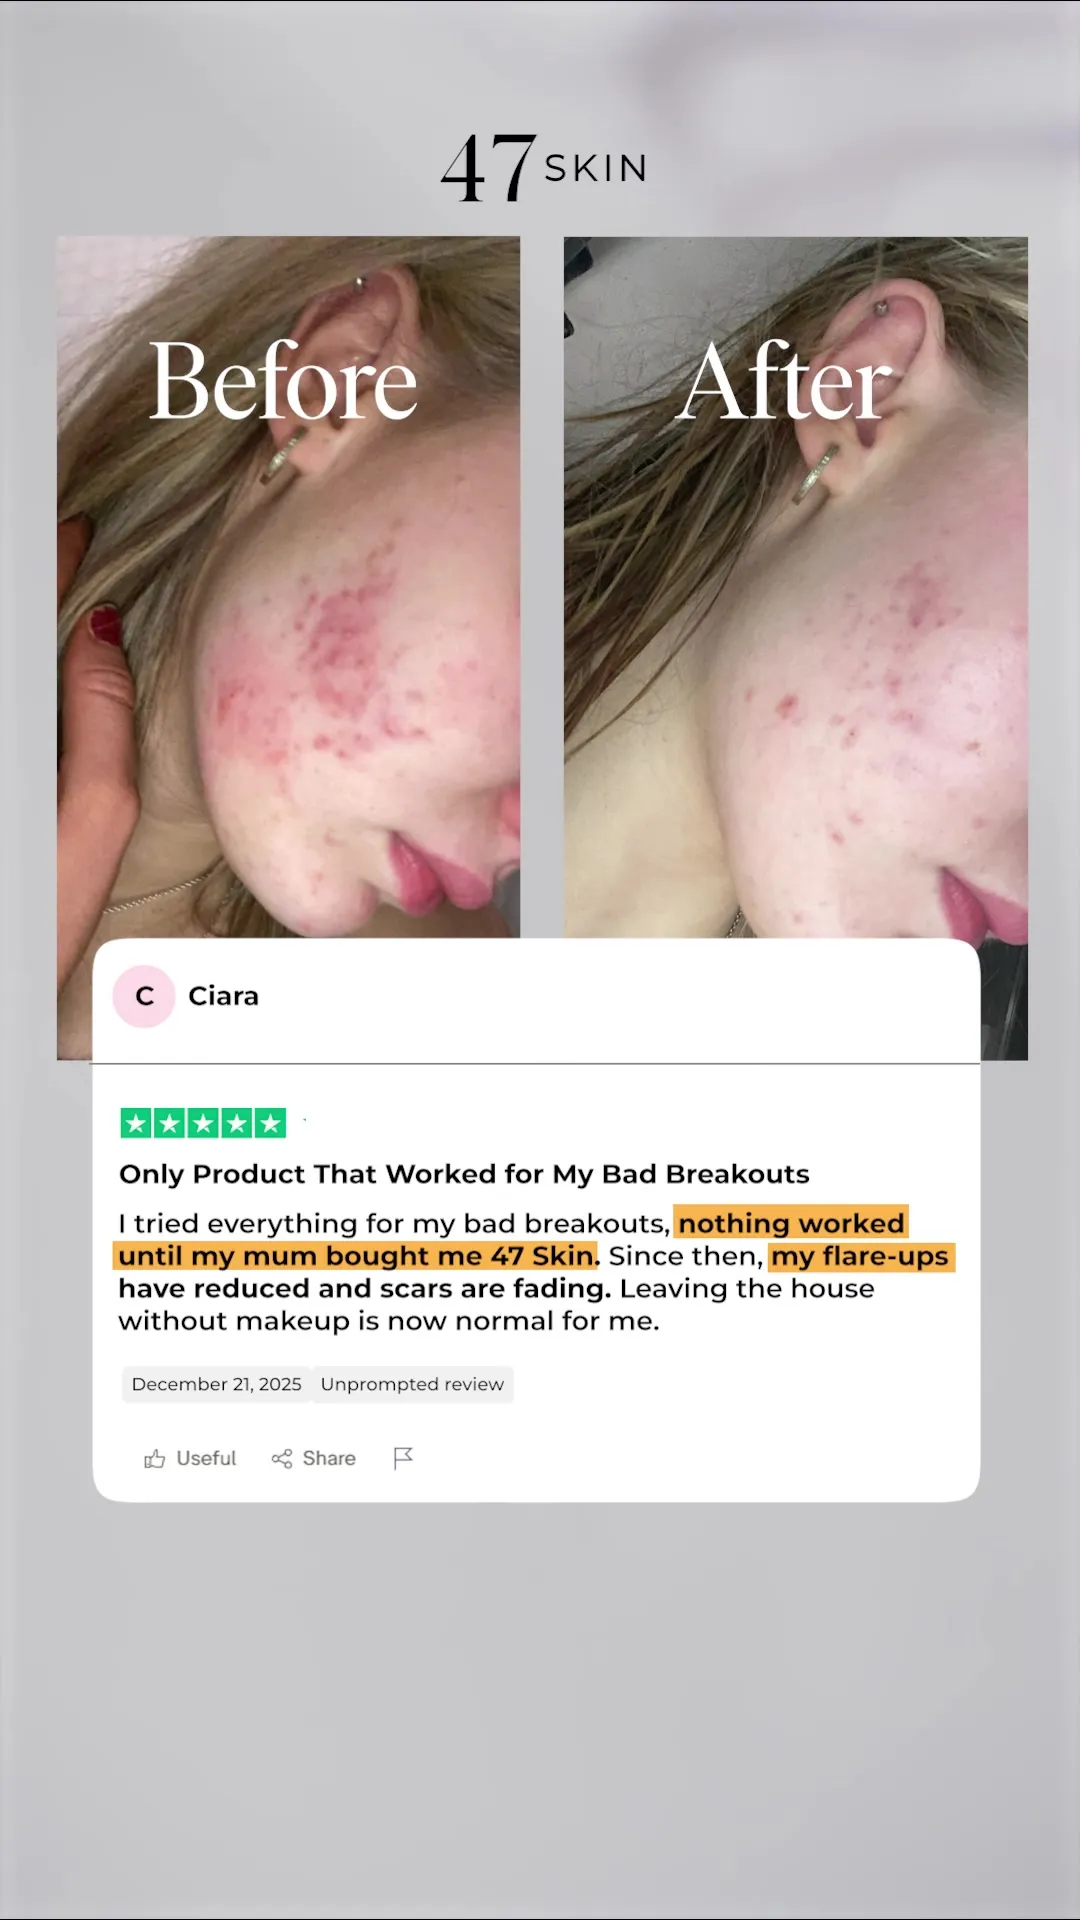Flag the review with the flag icon
The height and width of the screenshot is (1920, 1080).
[x=403, y=1459]
